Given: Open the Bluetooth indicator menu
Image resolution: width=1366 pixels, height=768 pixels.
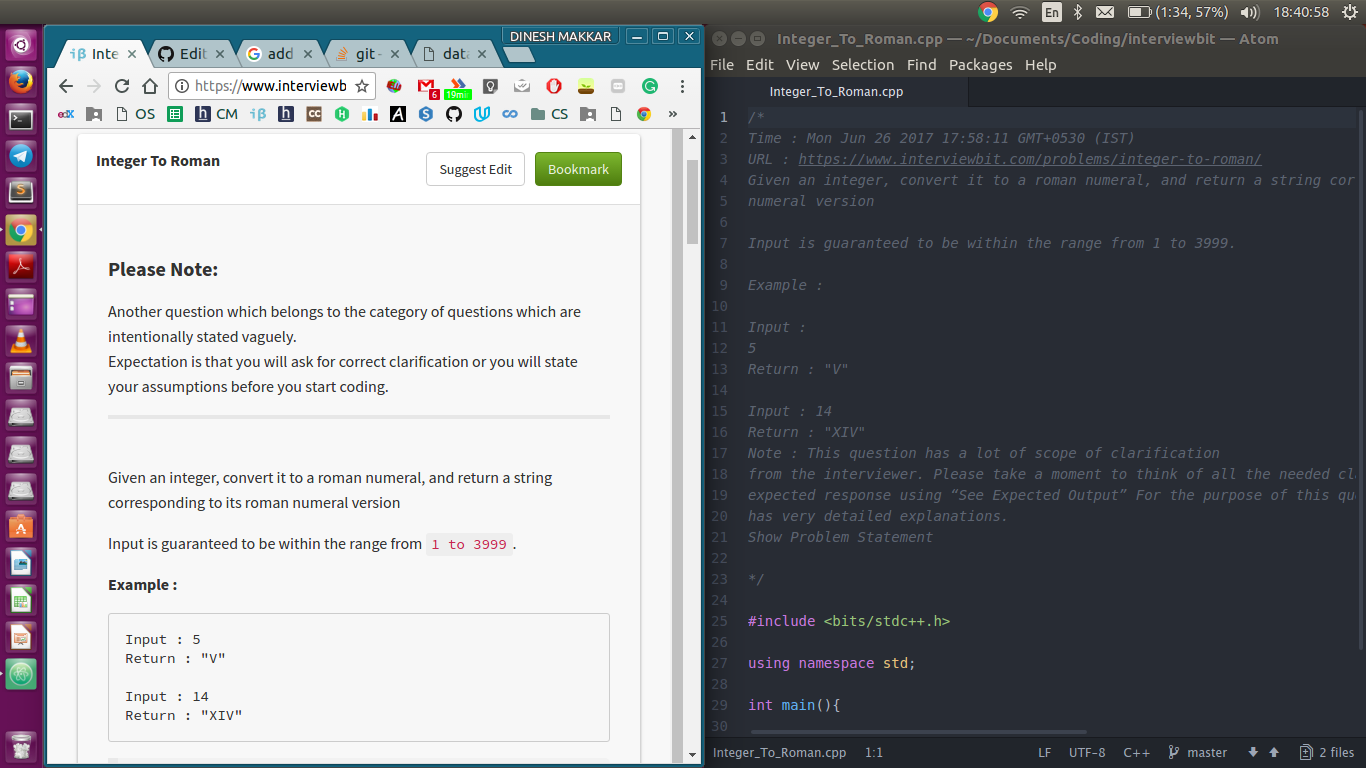Looking at the screenshot, I should pyautogui.click(x=1078, y=12).
